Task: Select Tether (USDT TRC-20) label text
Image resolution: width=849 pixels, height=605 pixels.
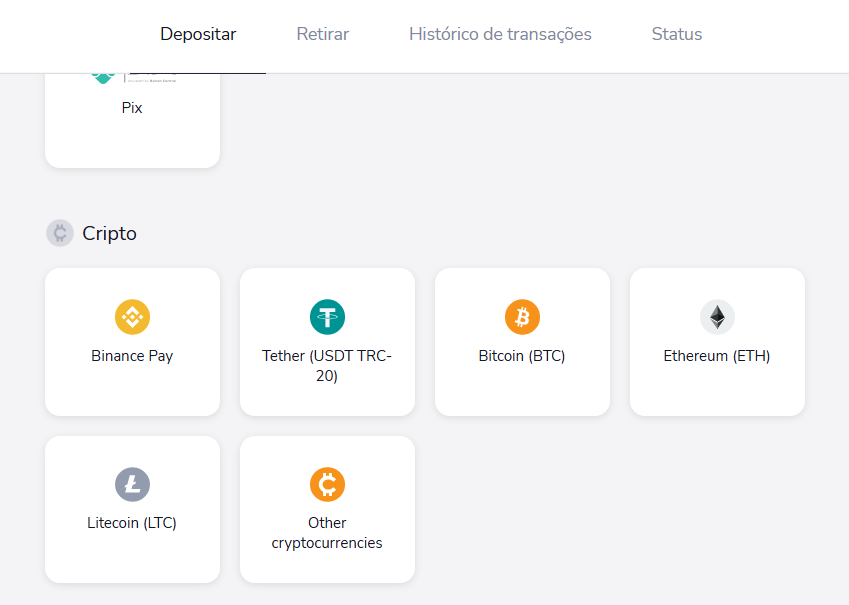Action: pyautogui.click(x=327, y=366)
